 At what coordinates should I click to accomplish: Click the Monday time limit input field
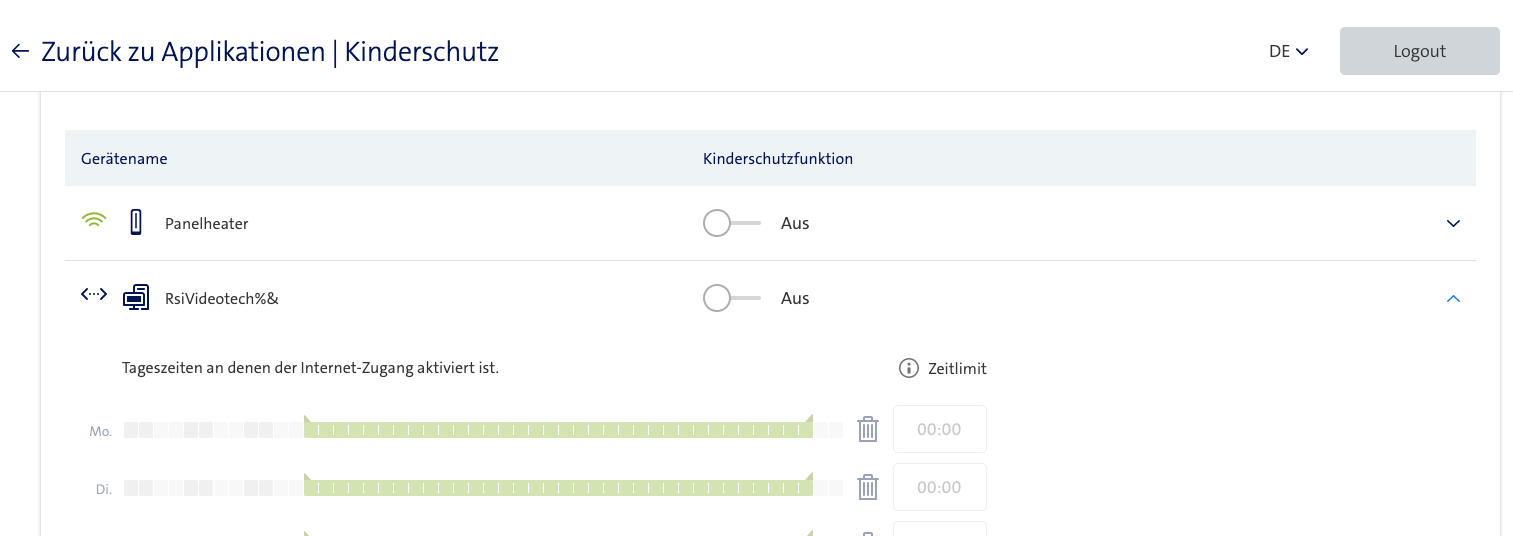pos(939,429)
